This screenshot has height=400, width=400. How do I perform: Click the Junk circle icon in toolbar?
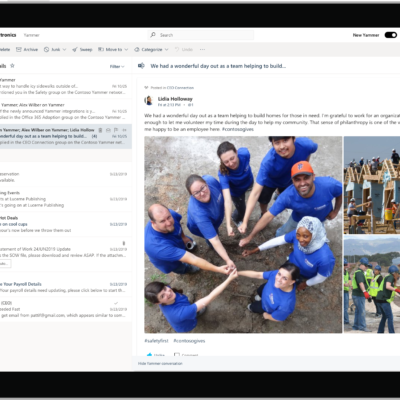tap(46, 49)
